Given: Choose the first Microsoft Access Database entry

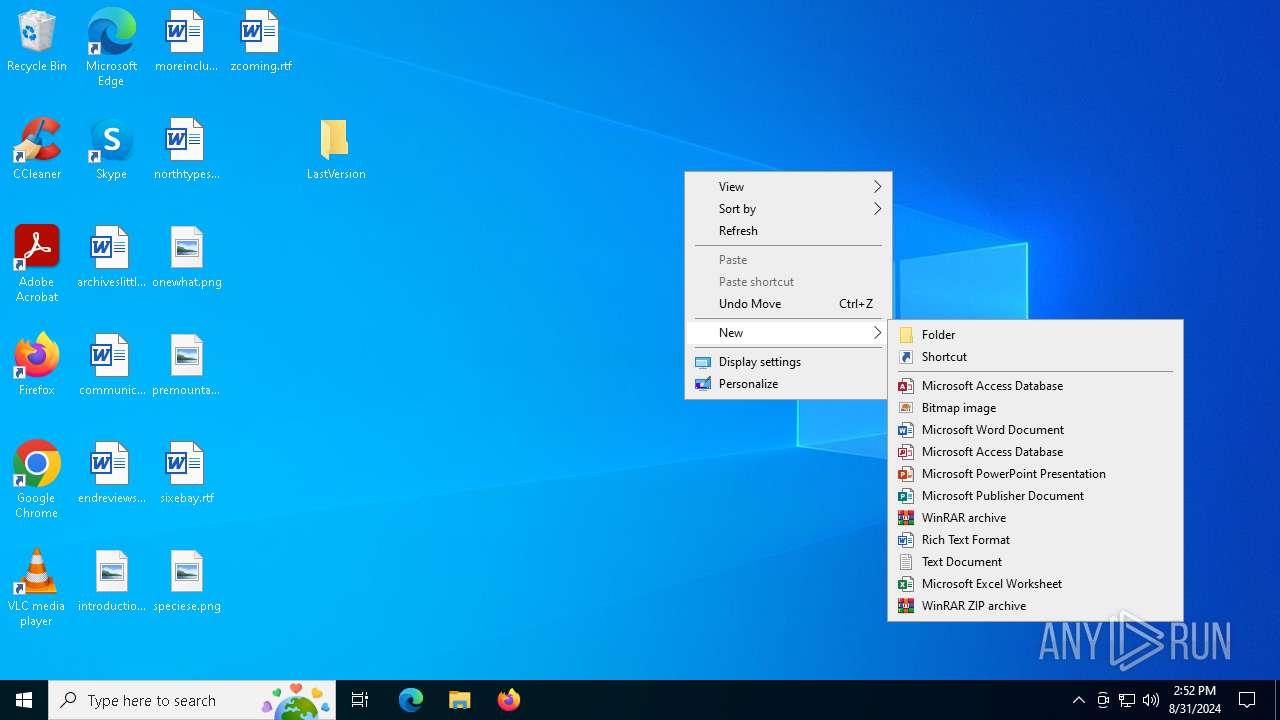Looking at the screenshot, I should click(x=1035, y=386).
